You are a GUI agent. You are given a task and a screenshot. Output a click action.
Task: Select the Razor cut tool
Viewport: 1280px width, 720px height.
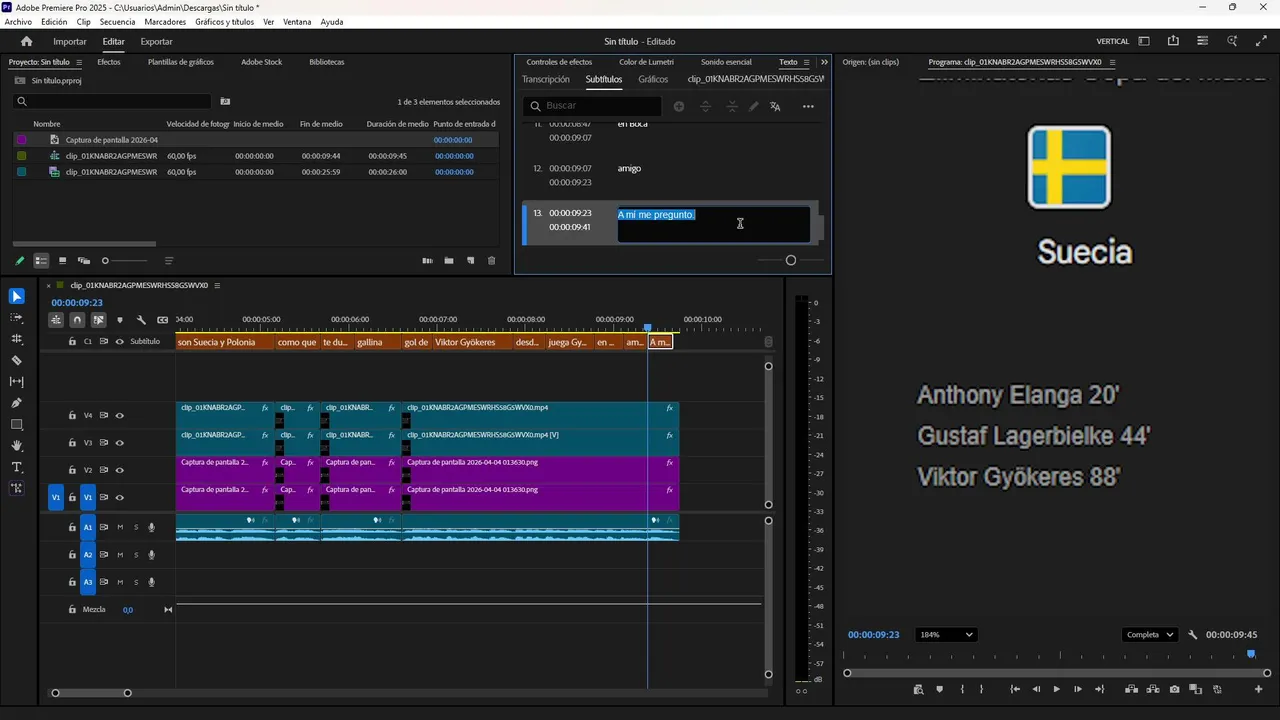(17, 360)
